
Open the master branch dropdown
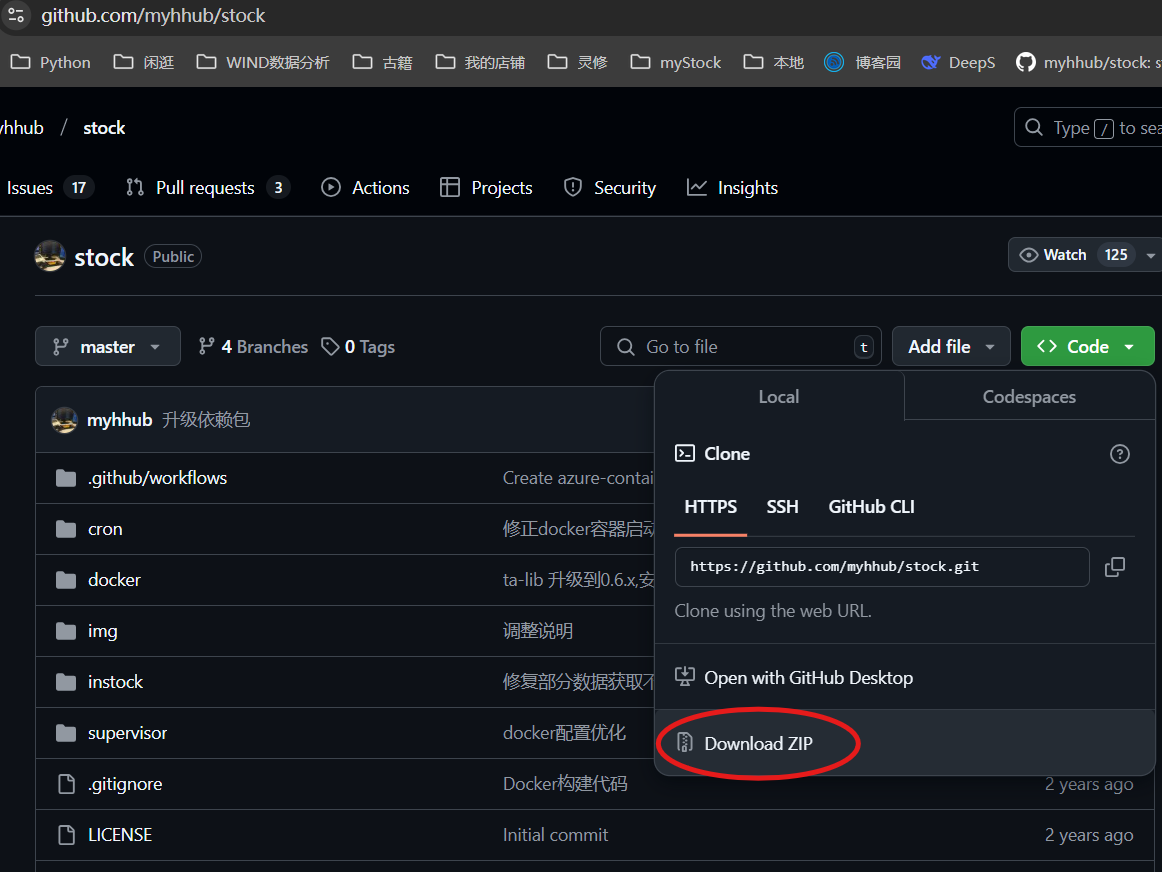(107, 347)
